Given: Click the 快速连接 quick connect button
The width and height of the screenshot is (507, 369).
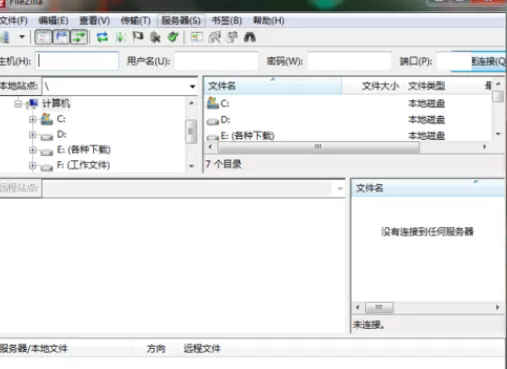Looking at the screenshot, I should pos(489,61).
